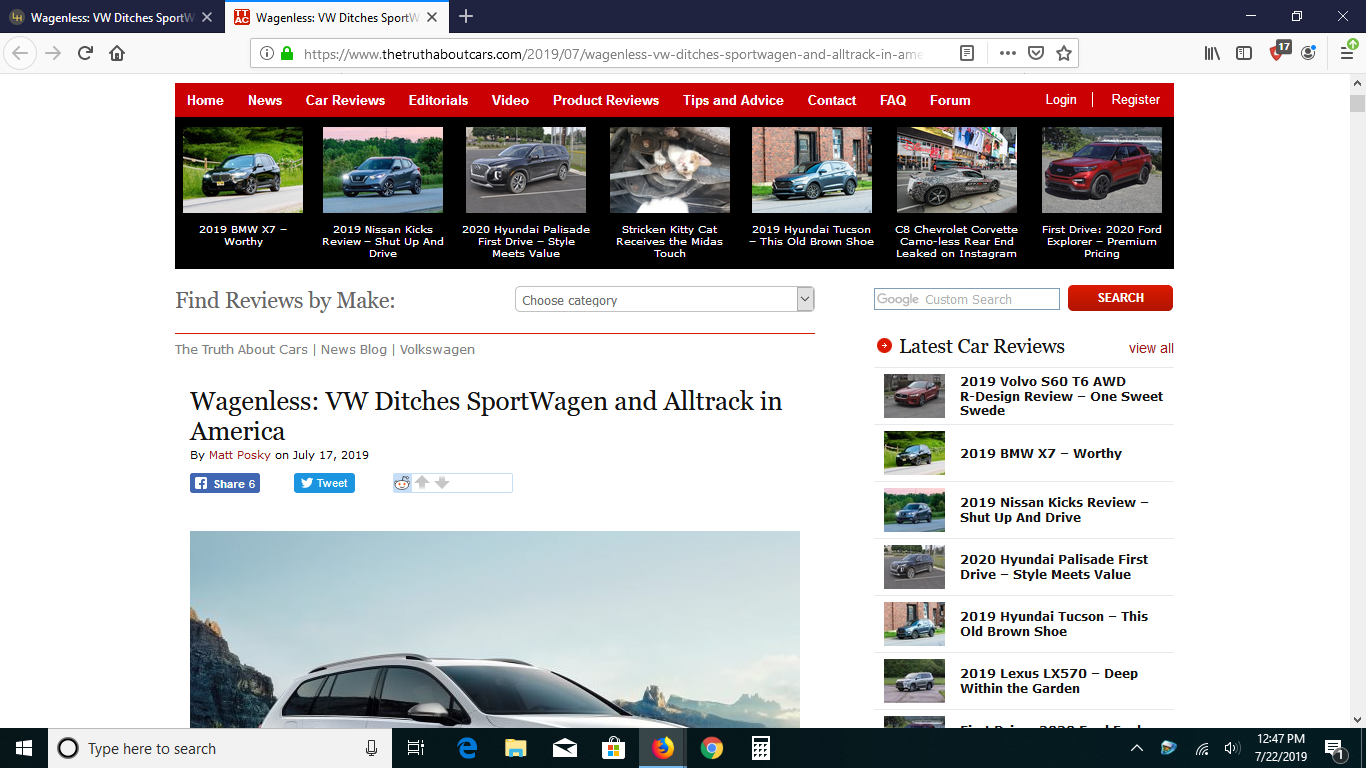Open the Firefox Library icon
Image resolution: width=1366 pixels, height=768 pixels.
coord(1212,53)
